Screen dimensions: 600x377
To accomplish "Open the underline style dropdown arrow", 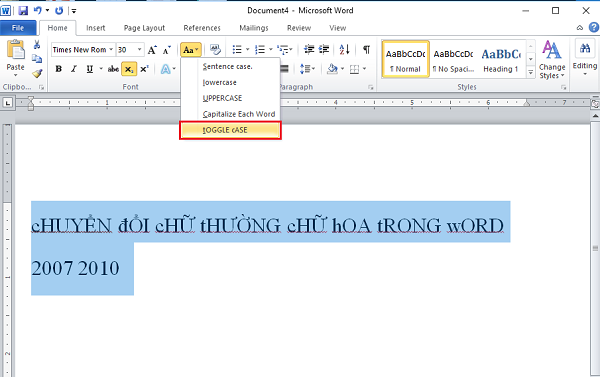I will 101,69.
